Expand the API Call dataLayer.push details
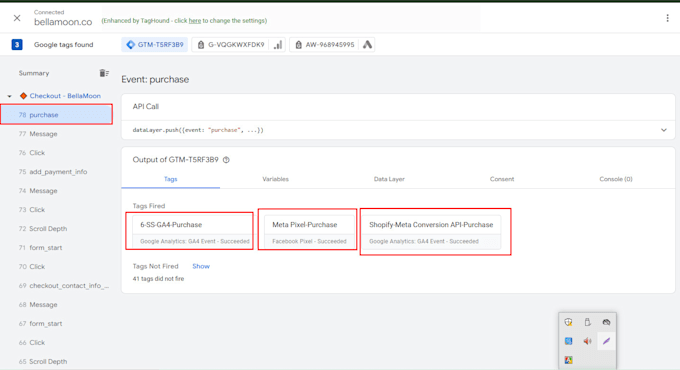The width and height of the screenshot is (680, 370). [664, 130]
